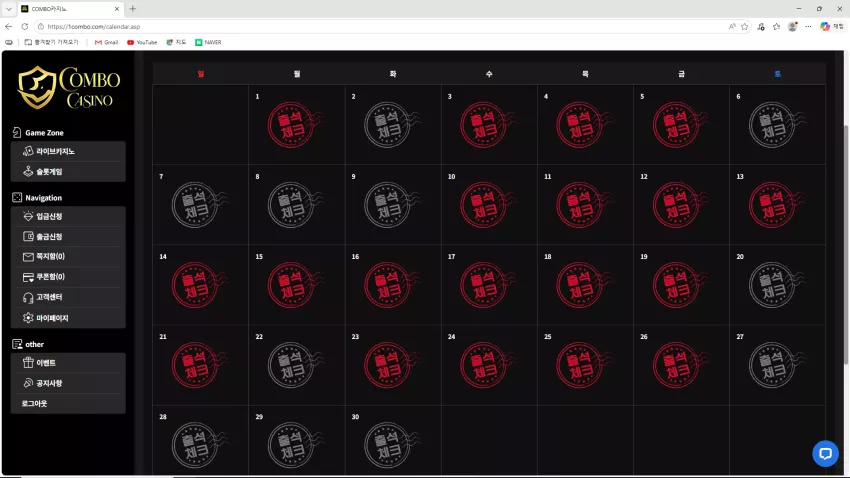Click attendance stamp for day 1

point(294,125)
